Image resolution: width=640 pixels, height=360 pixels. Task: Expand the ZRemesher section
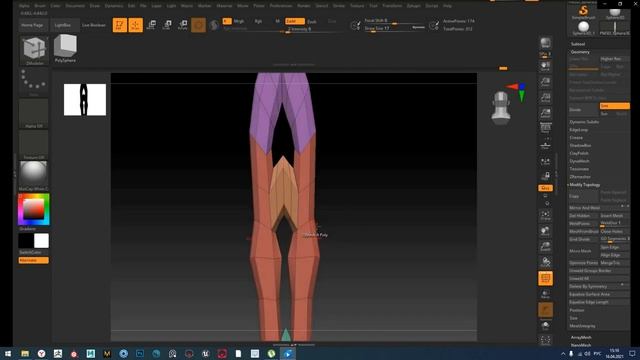[x=580, y=177]
